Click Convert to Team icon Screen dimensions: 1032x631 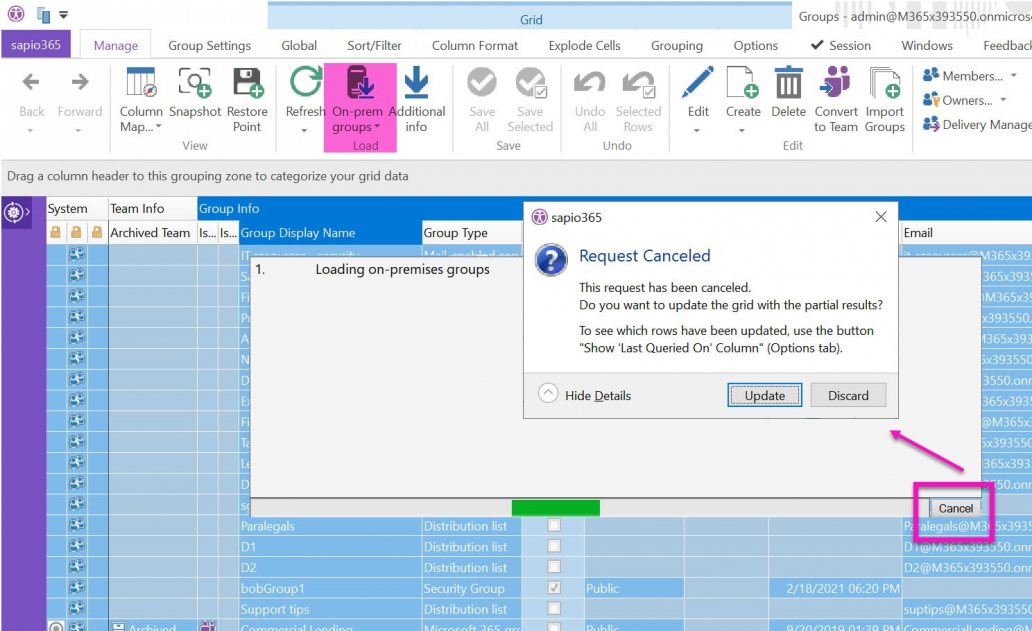(836, 82)
